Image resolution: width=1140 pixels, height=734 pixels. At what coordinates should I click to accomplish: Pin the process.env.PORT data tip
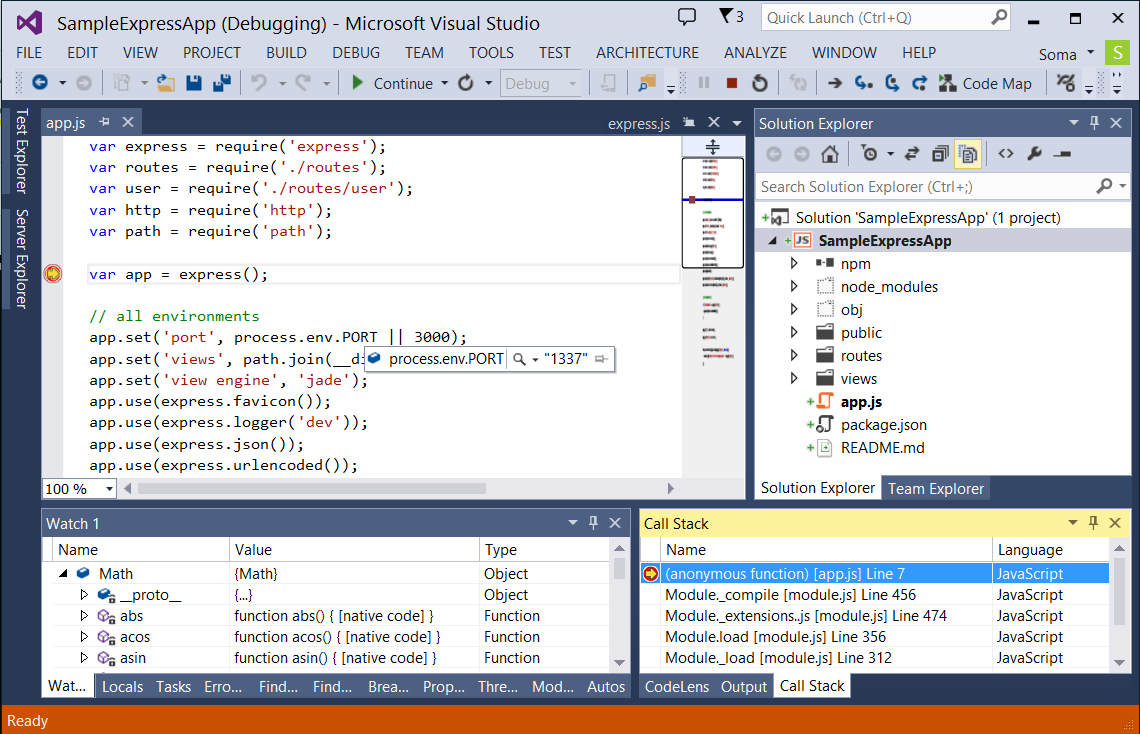[x=601, y=359]
